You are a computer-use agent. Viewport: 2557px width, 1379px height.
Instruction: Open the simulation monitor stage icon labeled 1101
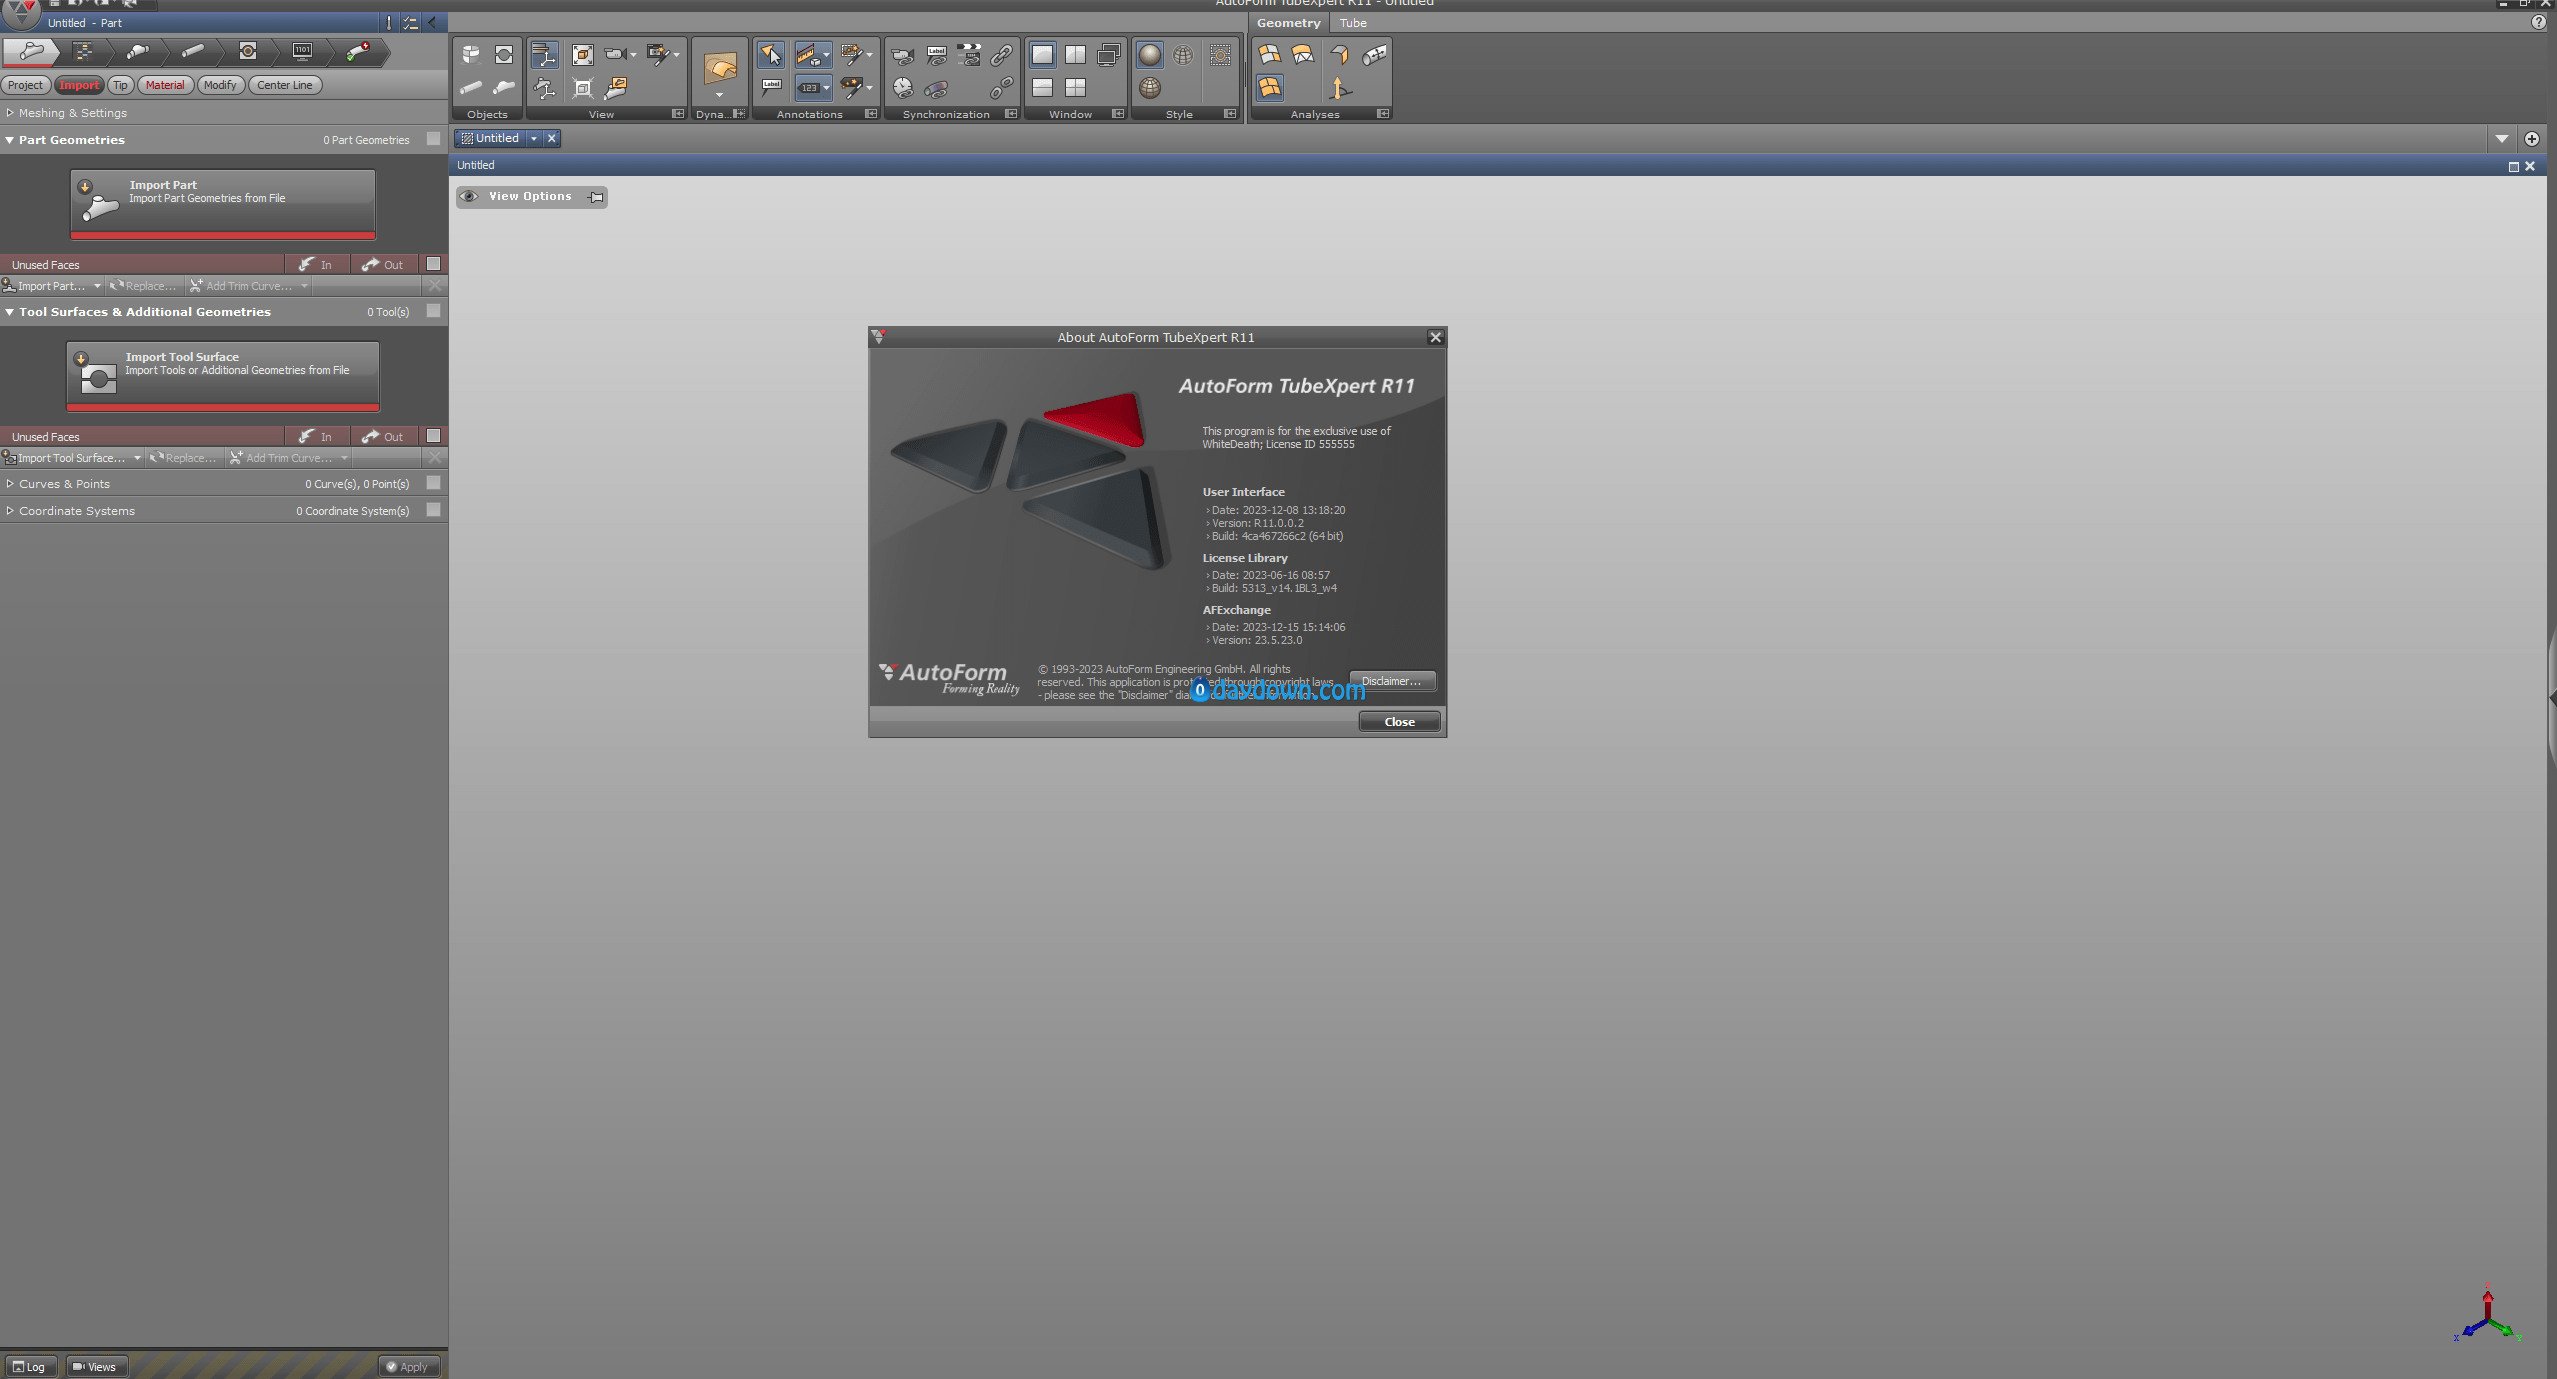302,51
